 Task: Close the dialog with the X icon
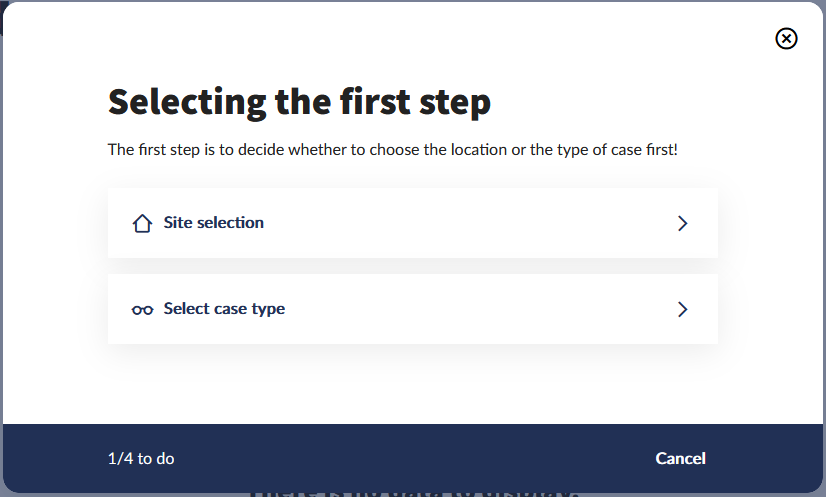pos(787,39)
